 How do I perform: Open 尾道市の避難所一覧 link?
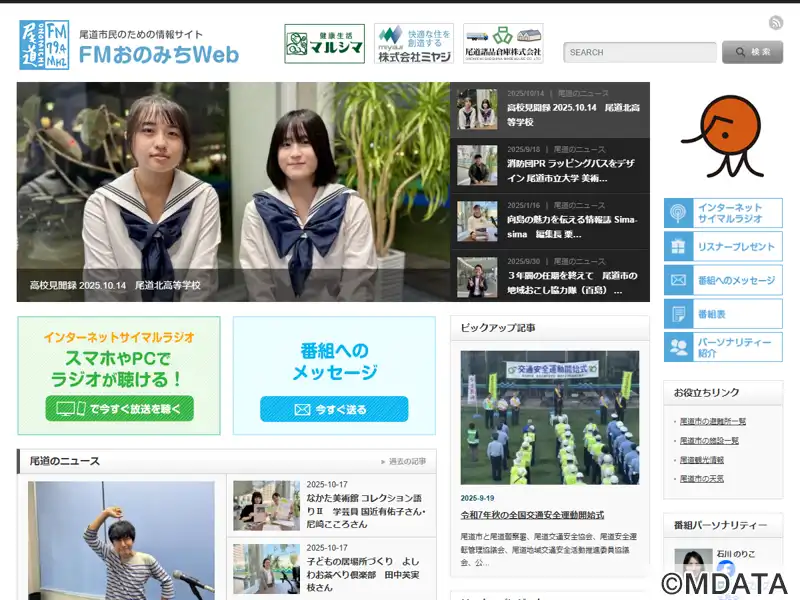click(x=713, y=422)
